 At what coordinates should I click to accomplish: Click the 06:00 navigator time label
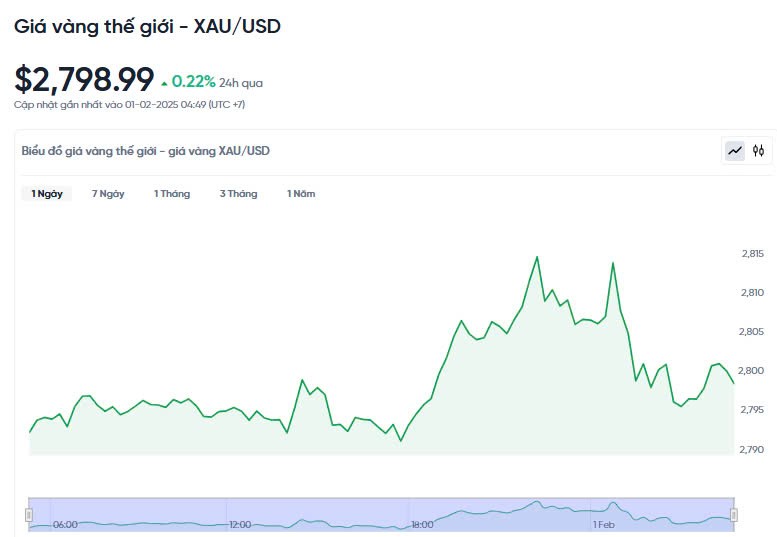(65, 524)
